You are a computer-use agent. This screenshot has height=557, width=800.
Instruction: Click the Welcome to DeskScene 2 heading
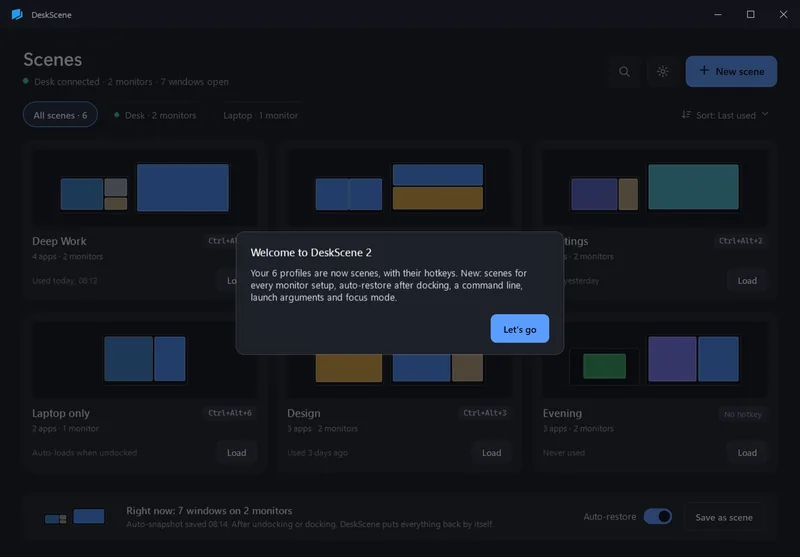[311, 252]
